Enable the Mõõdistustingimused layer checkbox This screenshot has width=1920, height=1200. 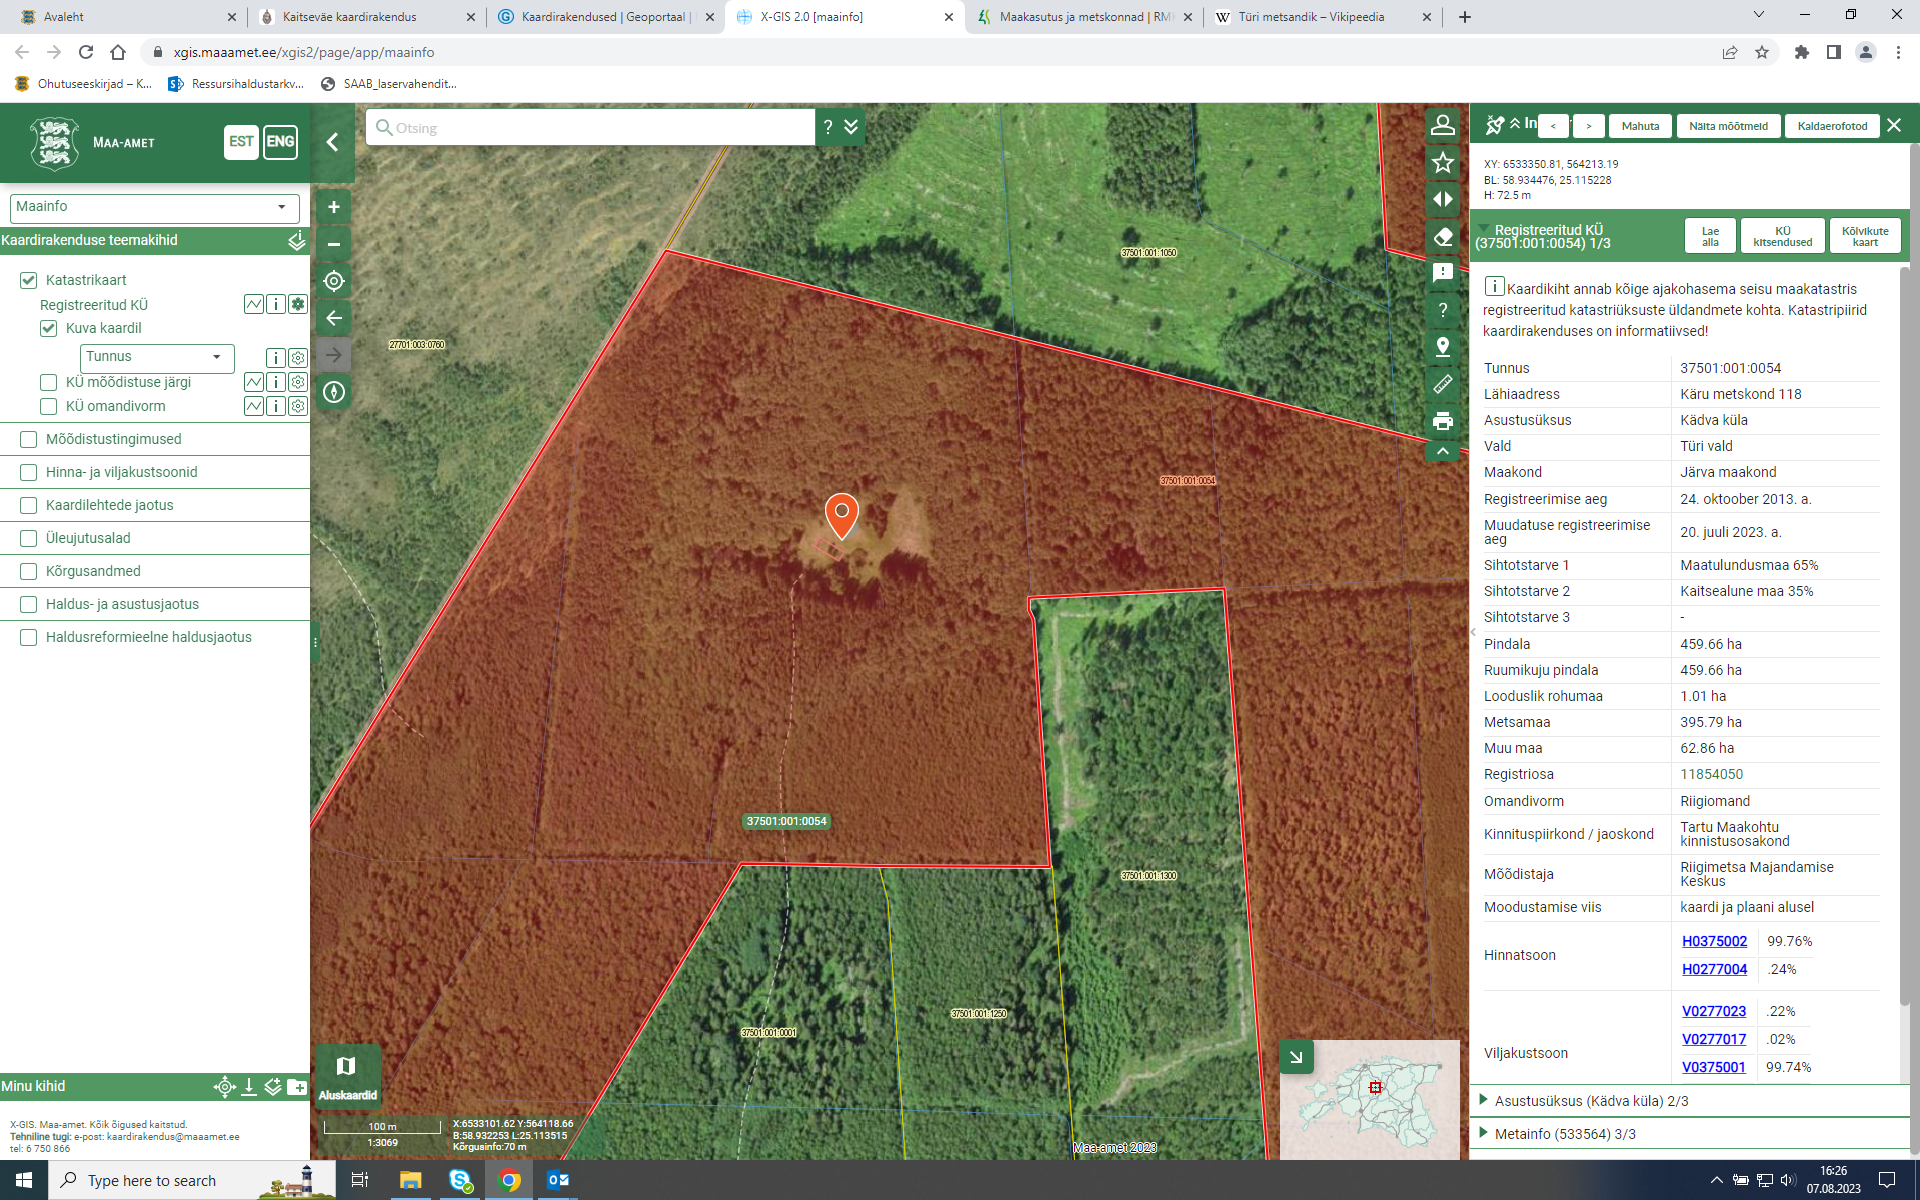pyautogui.click(x=29, y=439)
